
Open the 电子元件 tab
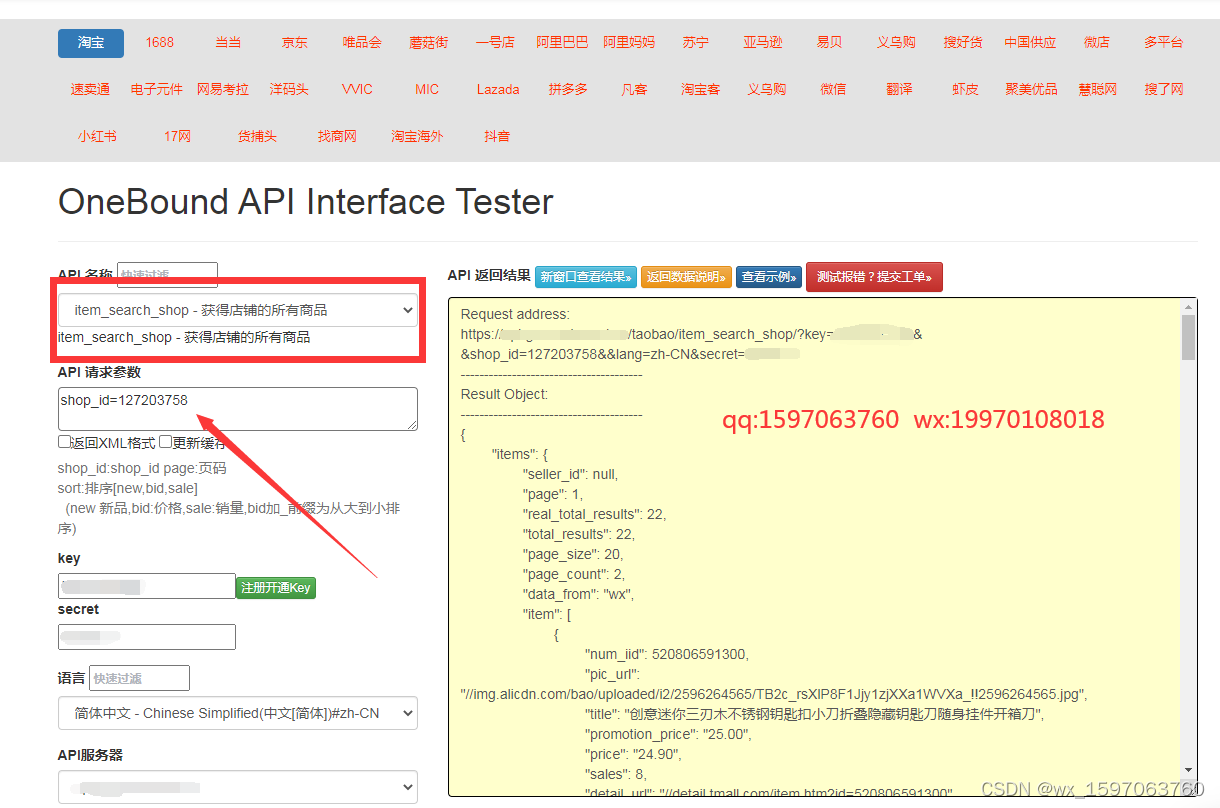[157, 89]
